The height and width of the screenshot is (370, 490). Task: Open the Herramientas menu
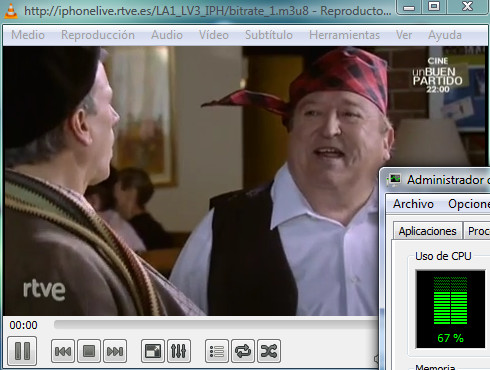pos(344,35)
